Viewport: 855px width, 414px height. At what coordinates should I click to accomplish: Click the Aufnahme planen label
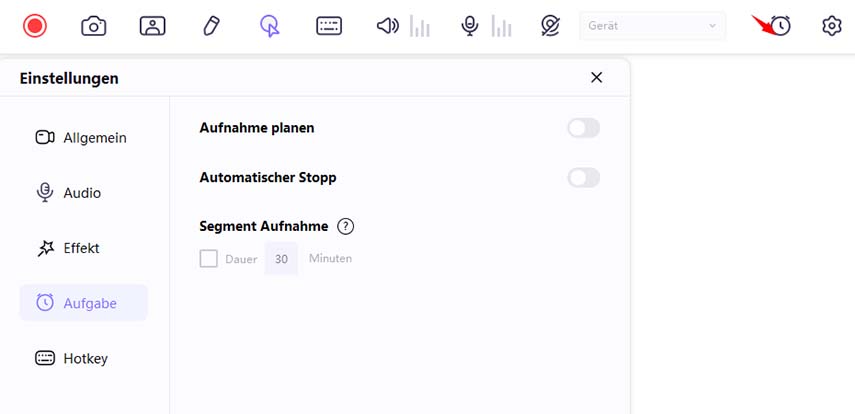click(x=257, y=128)
